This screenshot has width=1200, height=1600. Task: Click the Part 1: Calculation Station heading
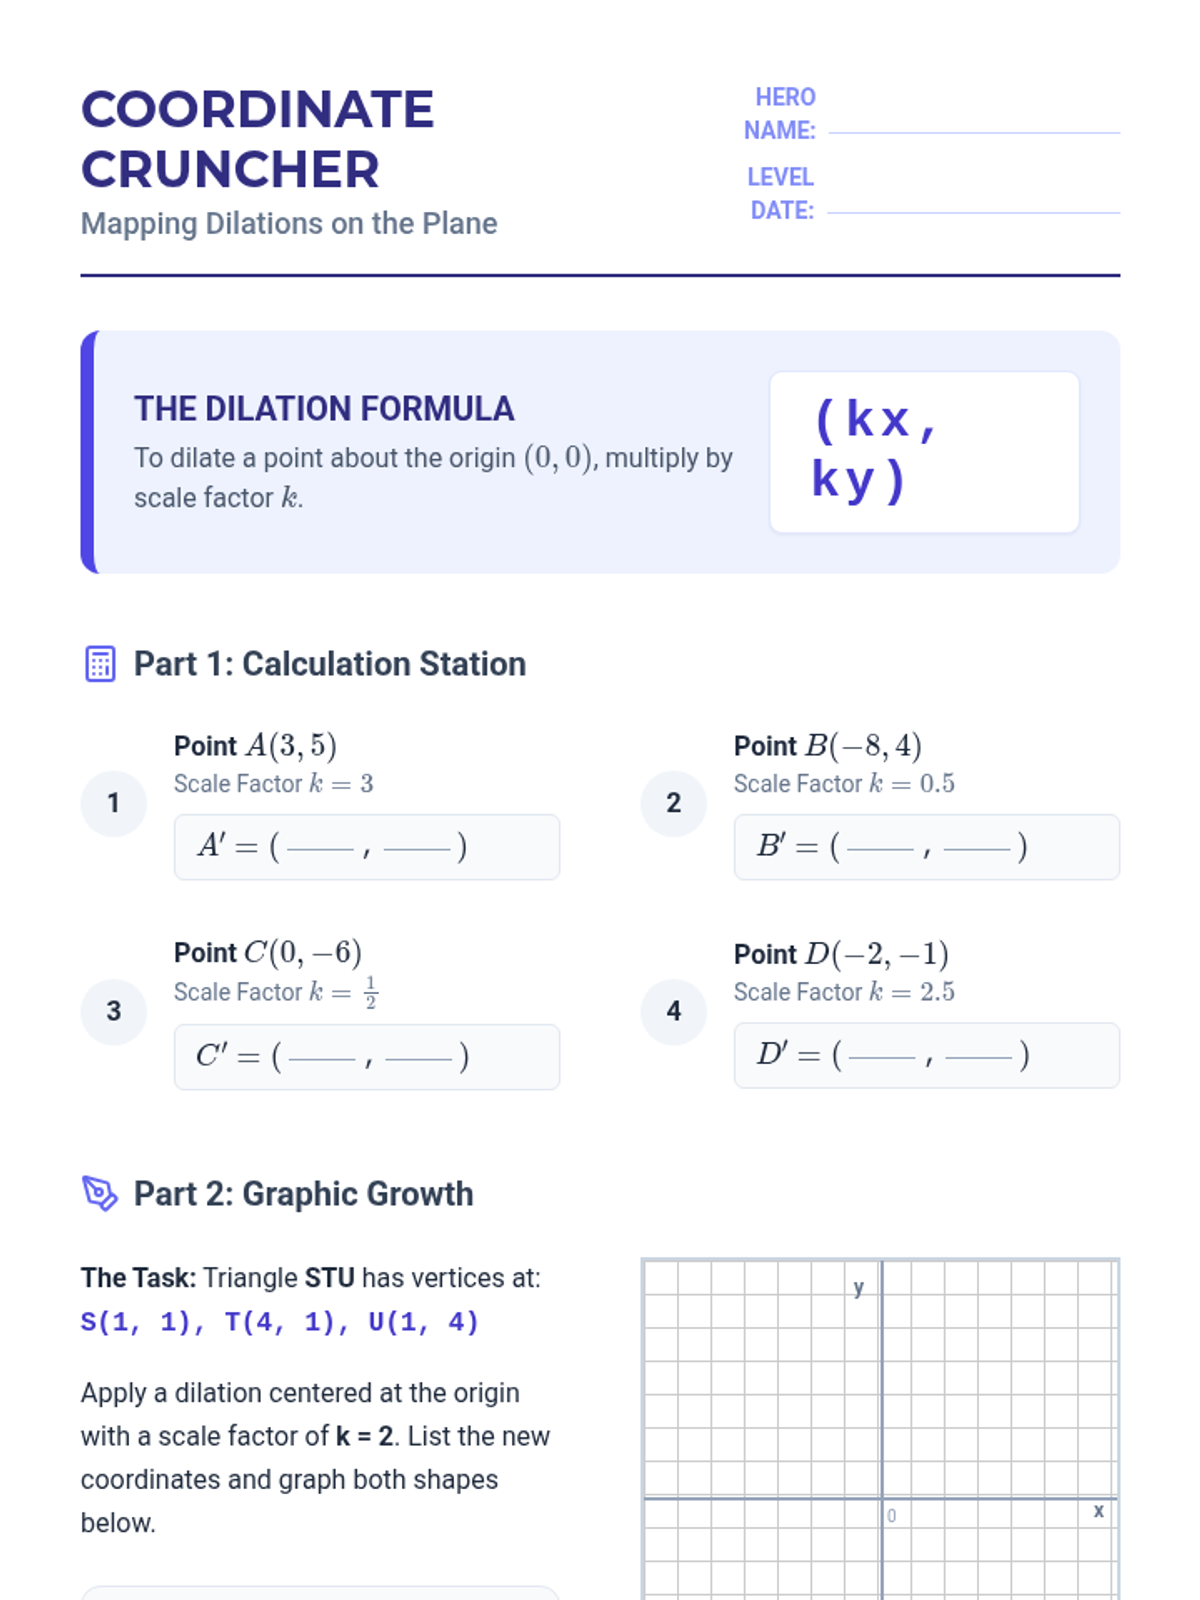click(330, 664)
